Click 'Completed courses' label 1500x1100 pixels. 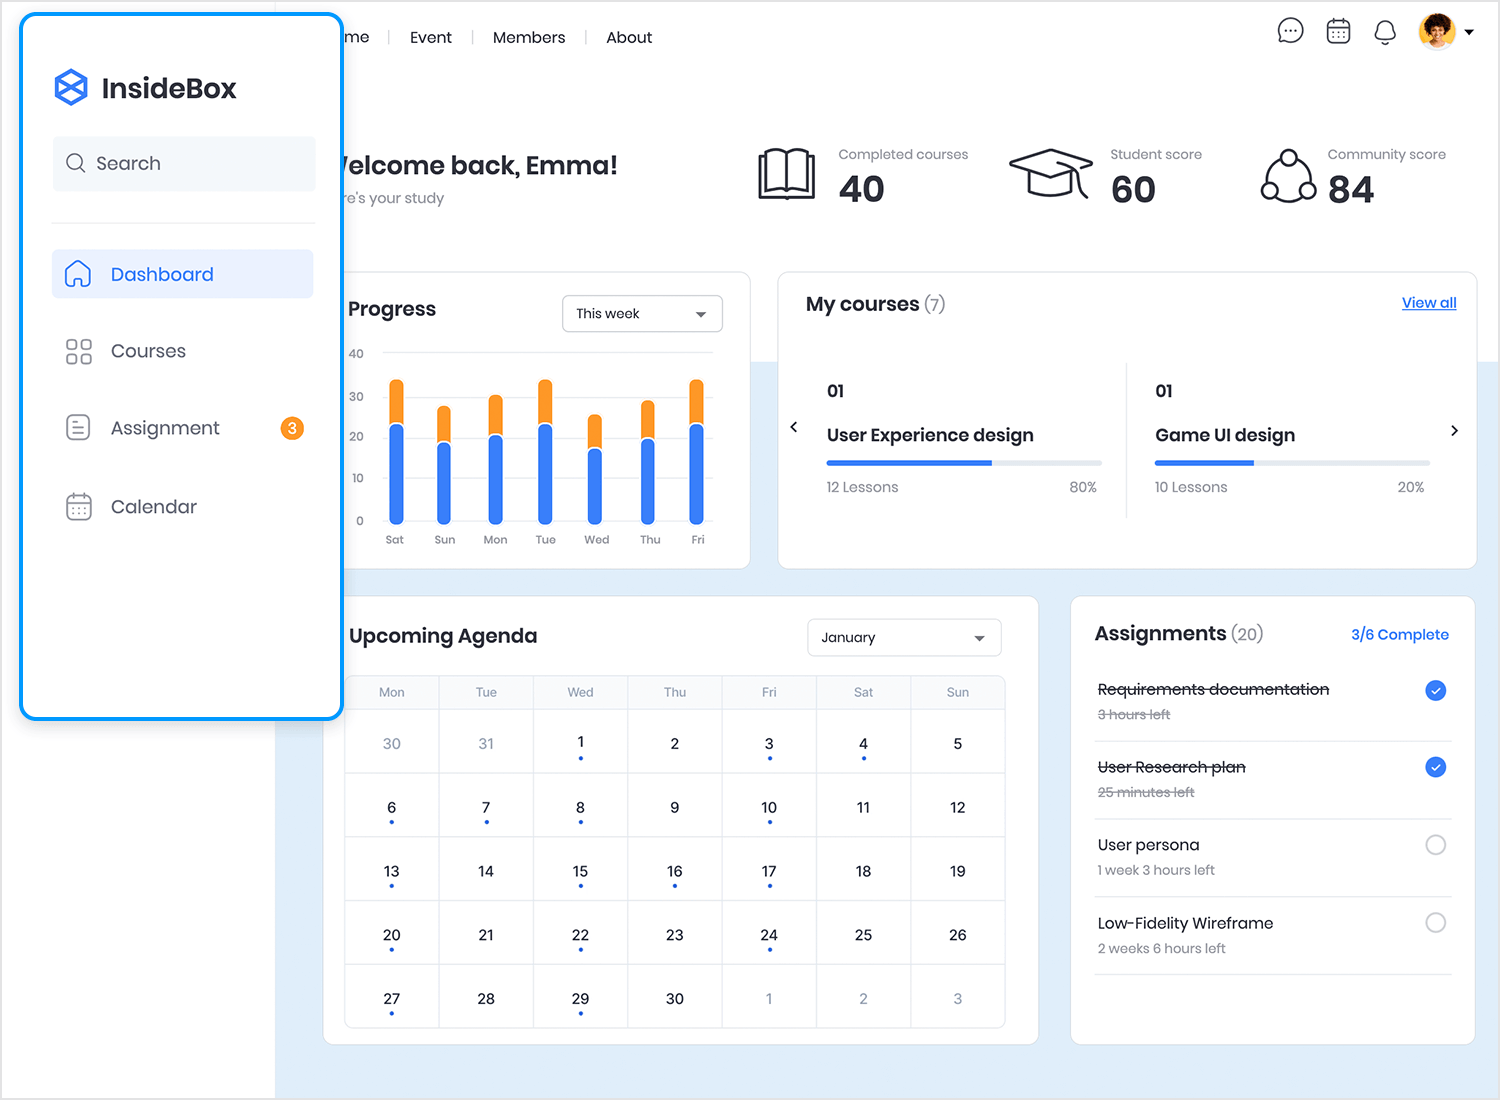(903, 154)
